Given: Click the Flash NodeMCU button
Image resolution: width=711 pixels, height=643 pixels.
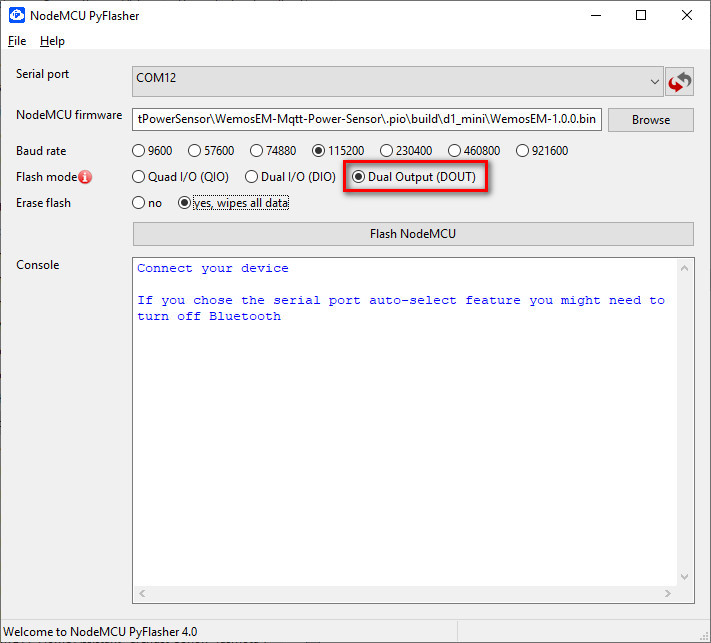Looking at the screenshot, I should tap(413, 234).
